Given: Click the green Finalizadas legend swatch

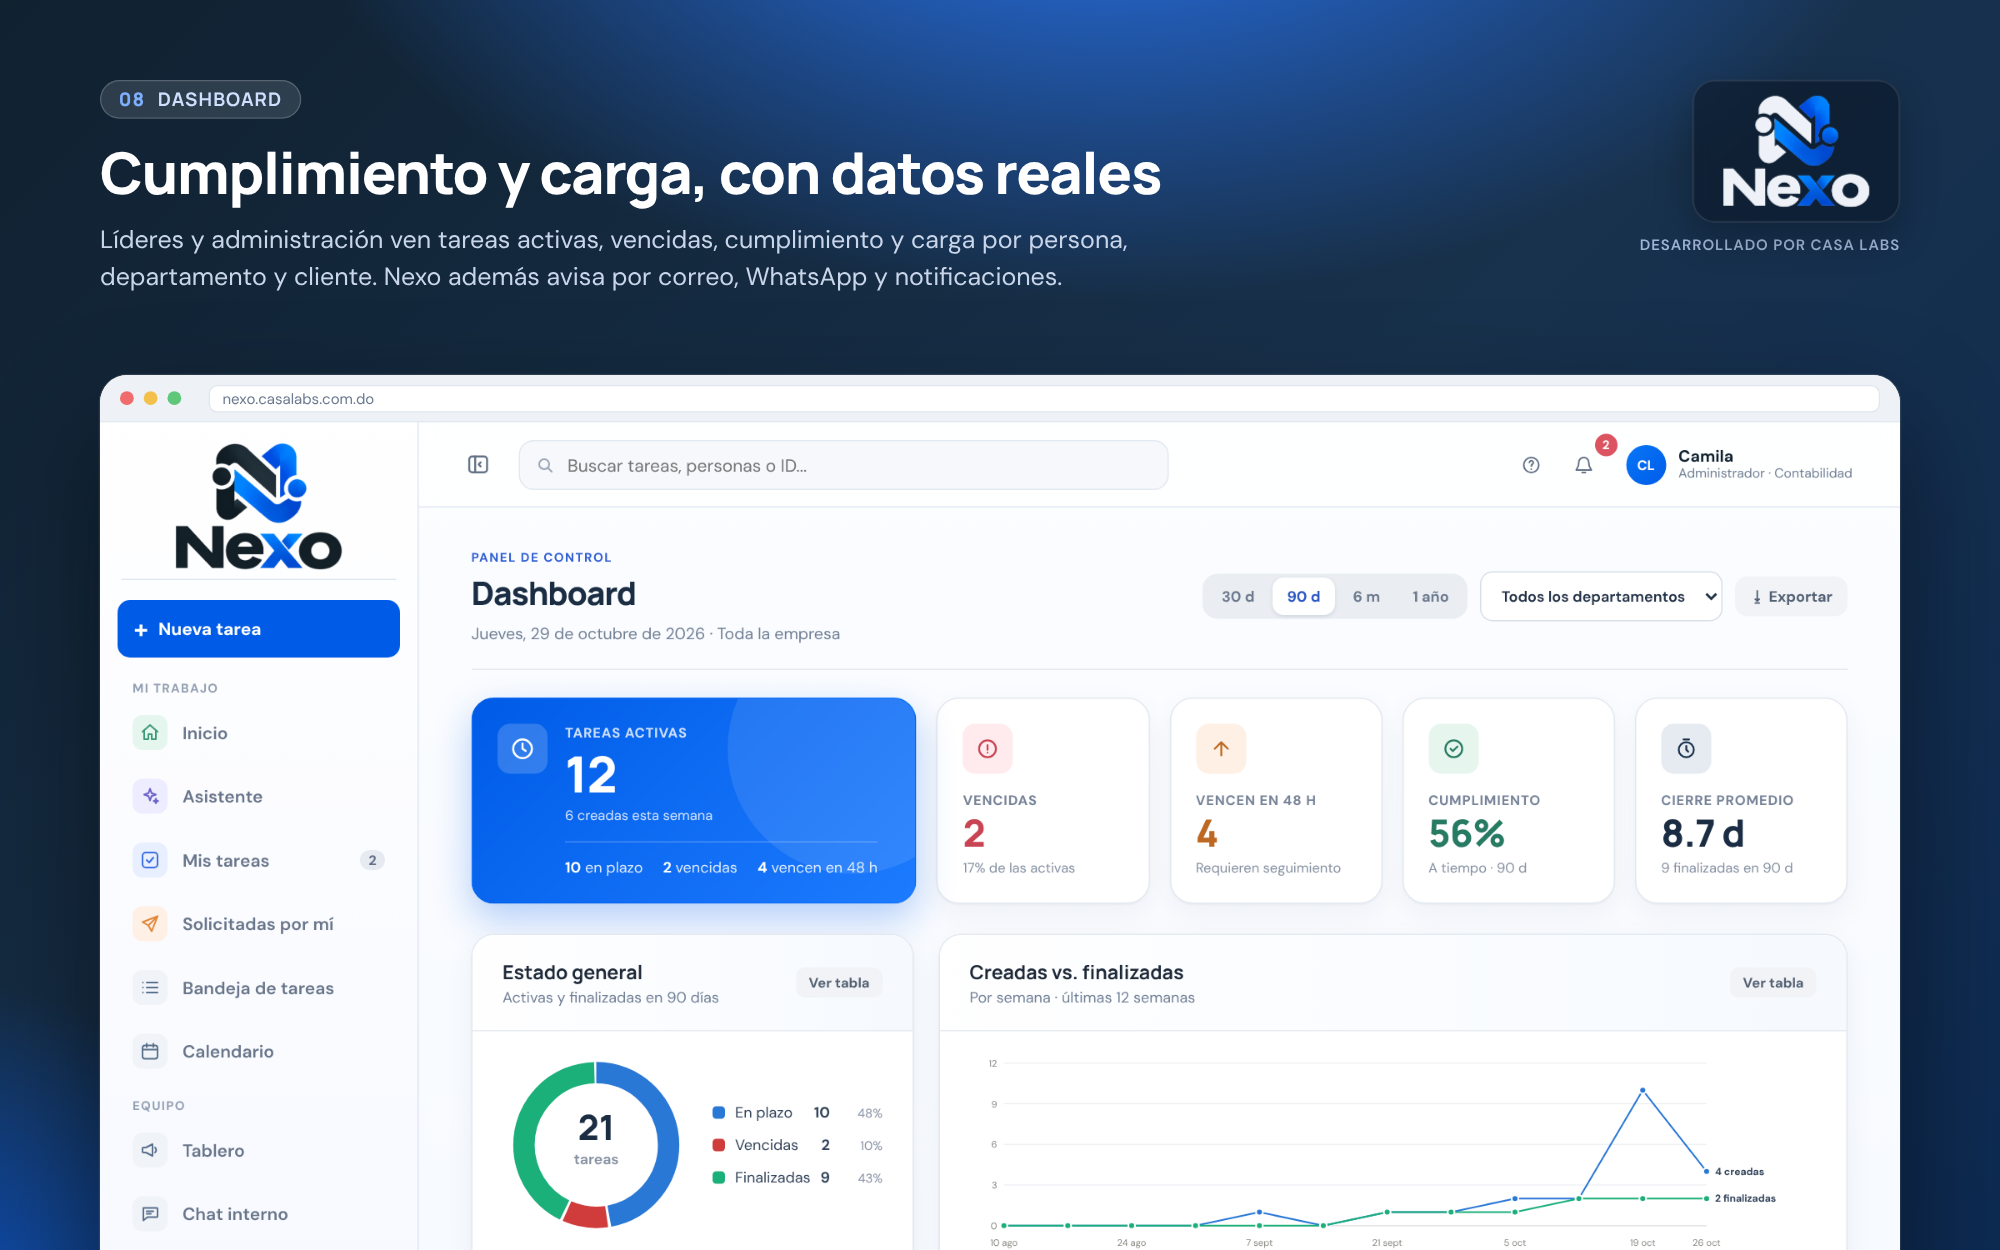Looking at the screenshot, I should coord(718,1178).
